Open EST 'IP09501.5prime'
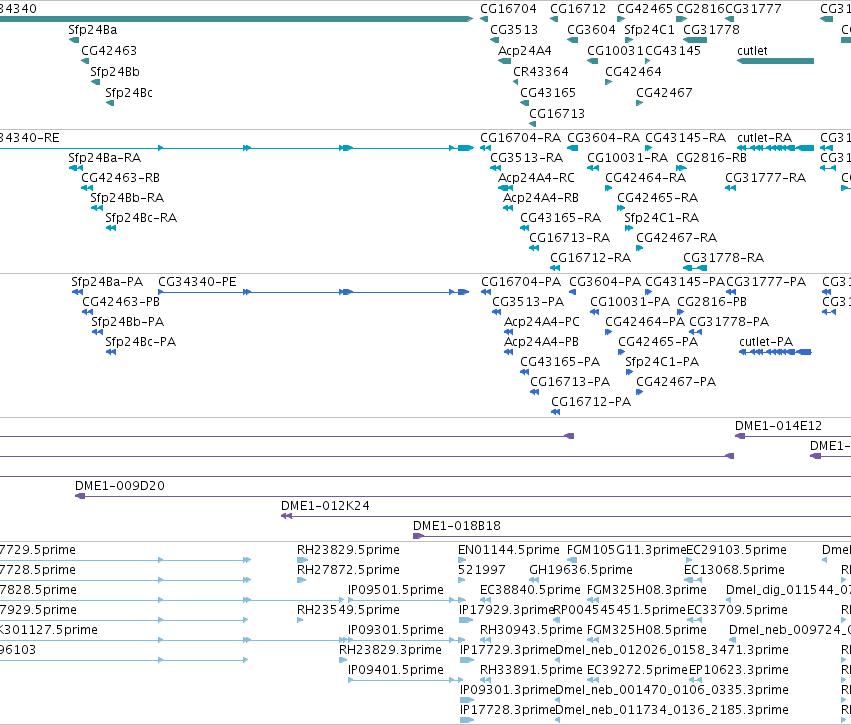This screenshot has height=725, width=851. point(396,590)
